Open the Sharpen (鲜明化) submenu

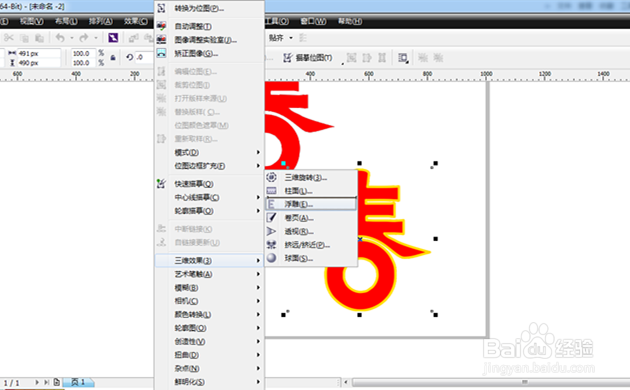(209, 382)
